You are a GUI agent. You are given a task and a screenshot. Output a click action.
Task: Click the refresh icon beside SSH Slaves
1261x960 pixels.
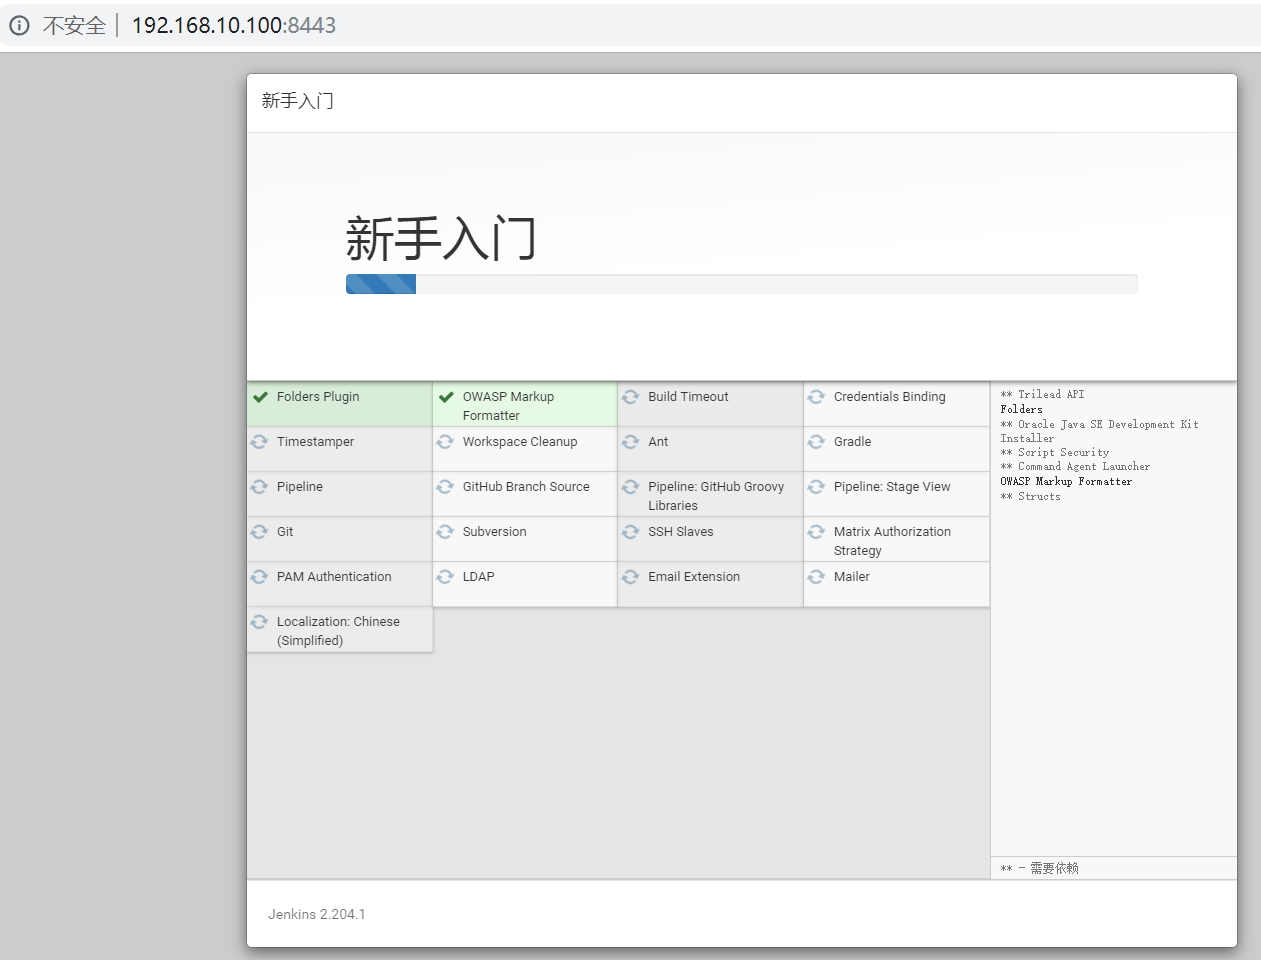point(631,532)
